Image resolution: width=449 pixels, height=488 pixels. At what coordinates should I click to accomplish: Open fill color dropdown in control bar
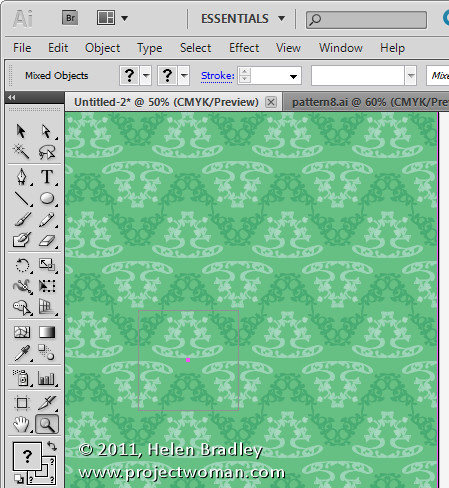pyautogui.click(x=146, y=76)
